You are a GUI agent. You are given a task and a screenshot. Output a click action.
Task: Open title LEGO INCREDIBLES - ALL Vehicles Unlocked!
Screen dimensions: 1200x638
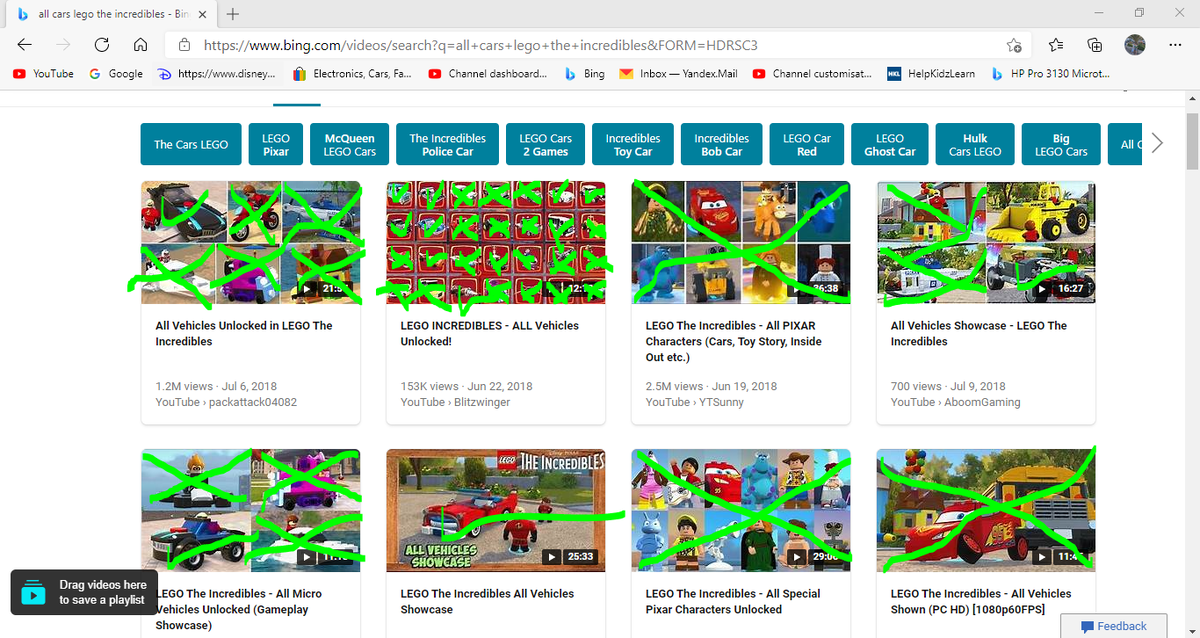[490, 333]
